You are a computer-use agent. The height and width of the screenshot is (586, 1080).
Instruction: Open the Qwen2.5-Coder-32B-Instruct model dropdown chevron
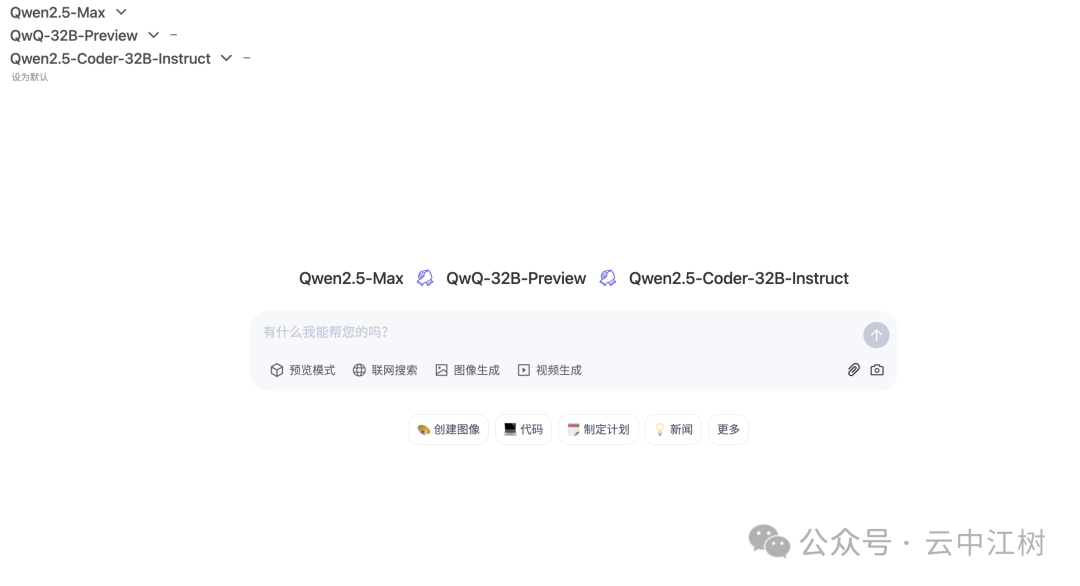pos(226,58)
